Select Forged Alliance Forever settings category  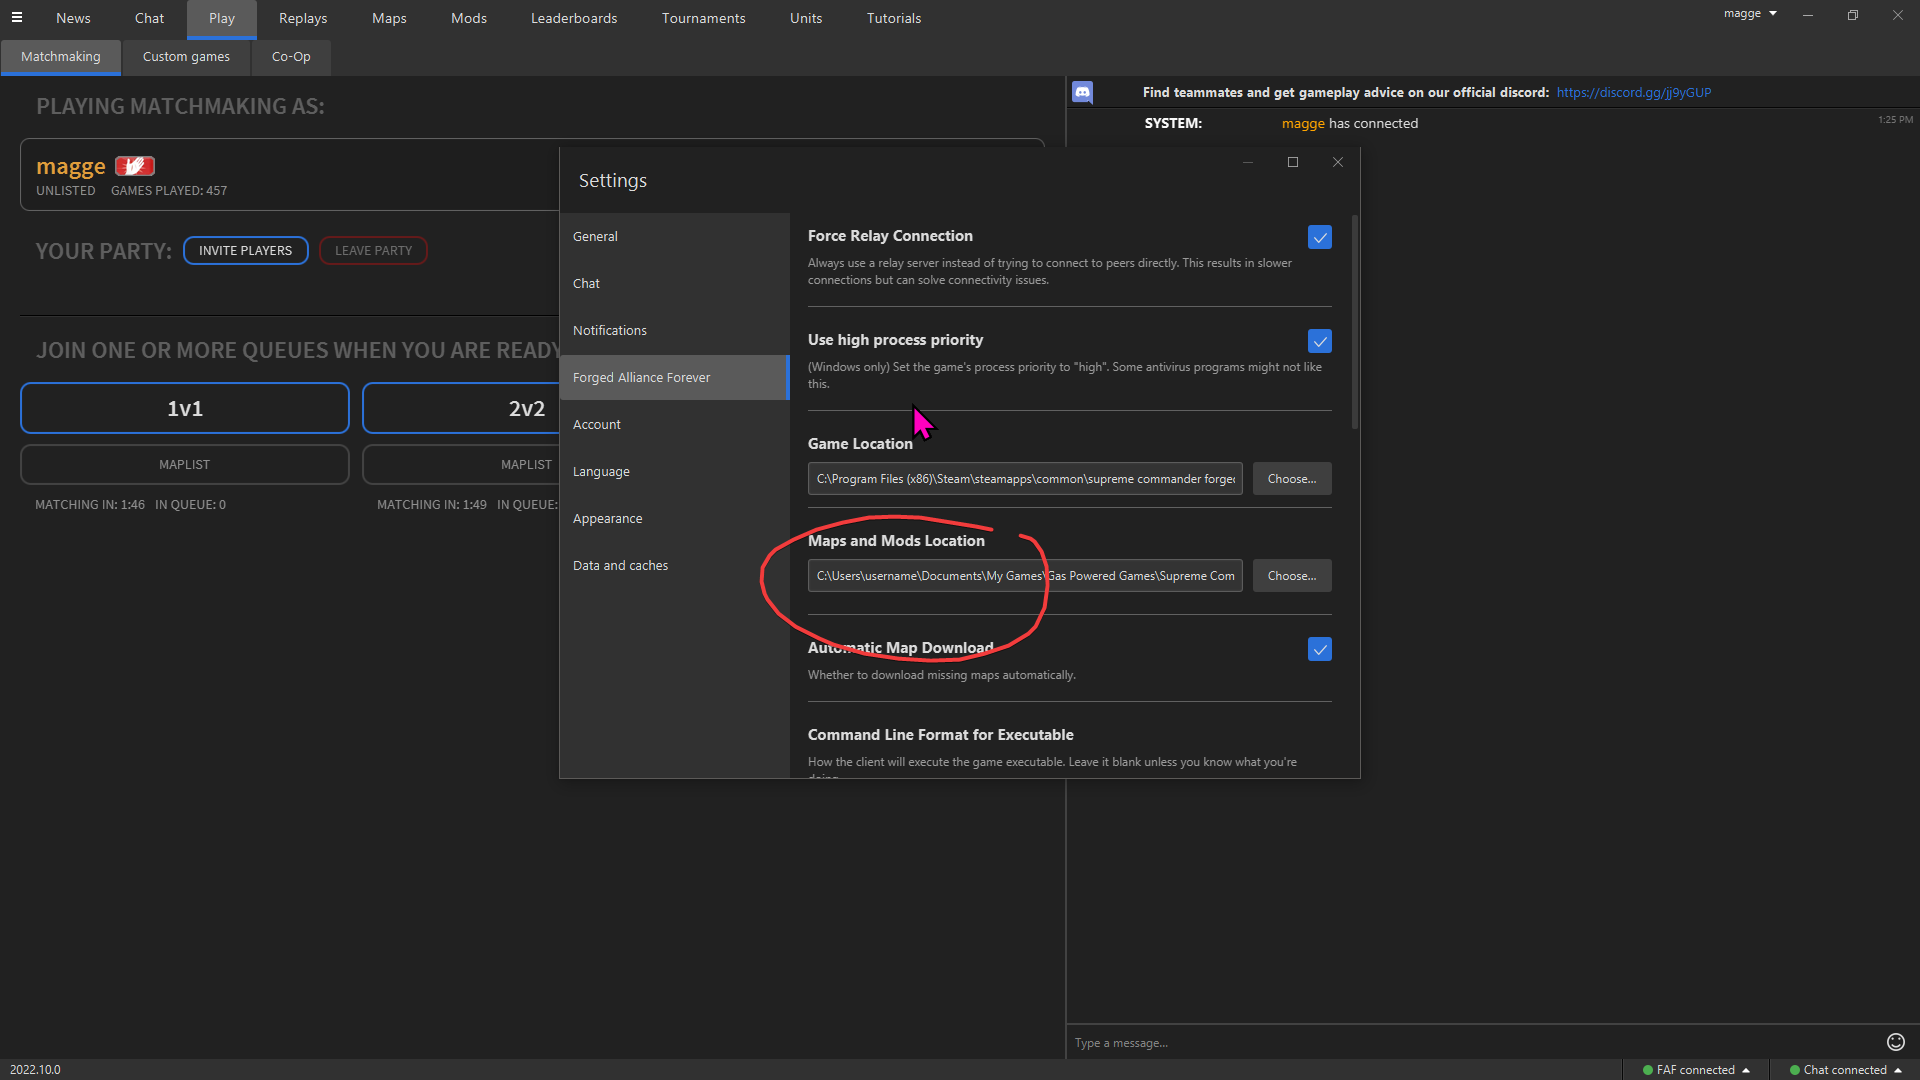[674, 378]
